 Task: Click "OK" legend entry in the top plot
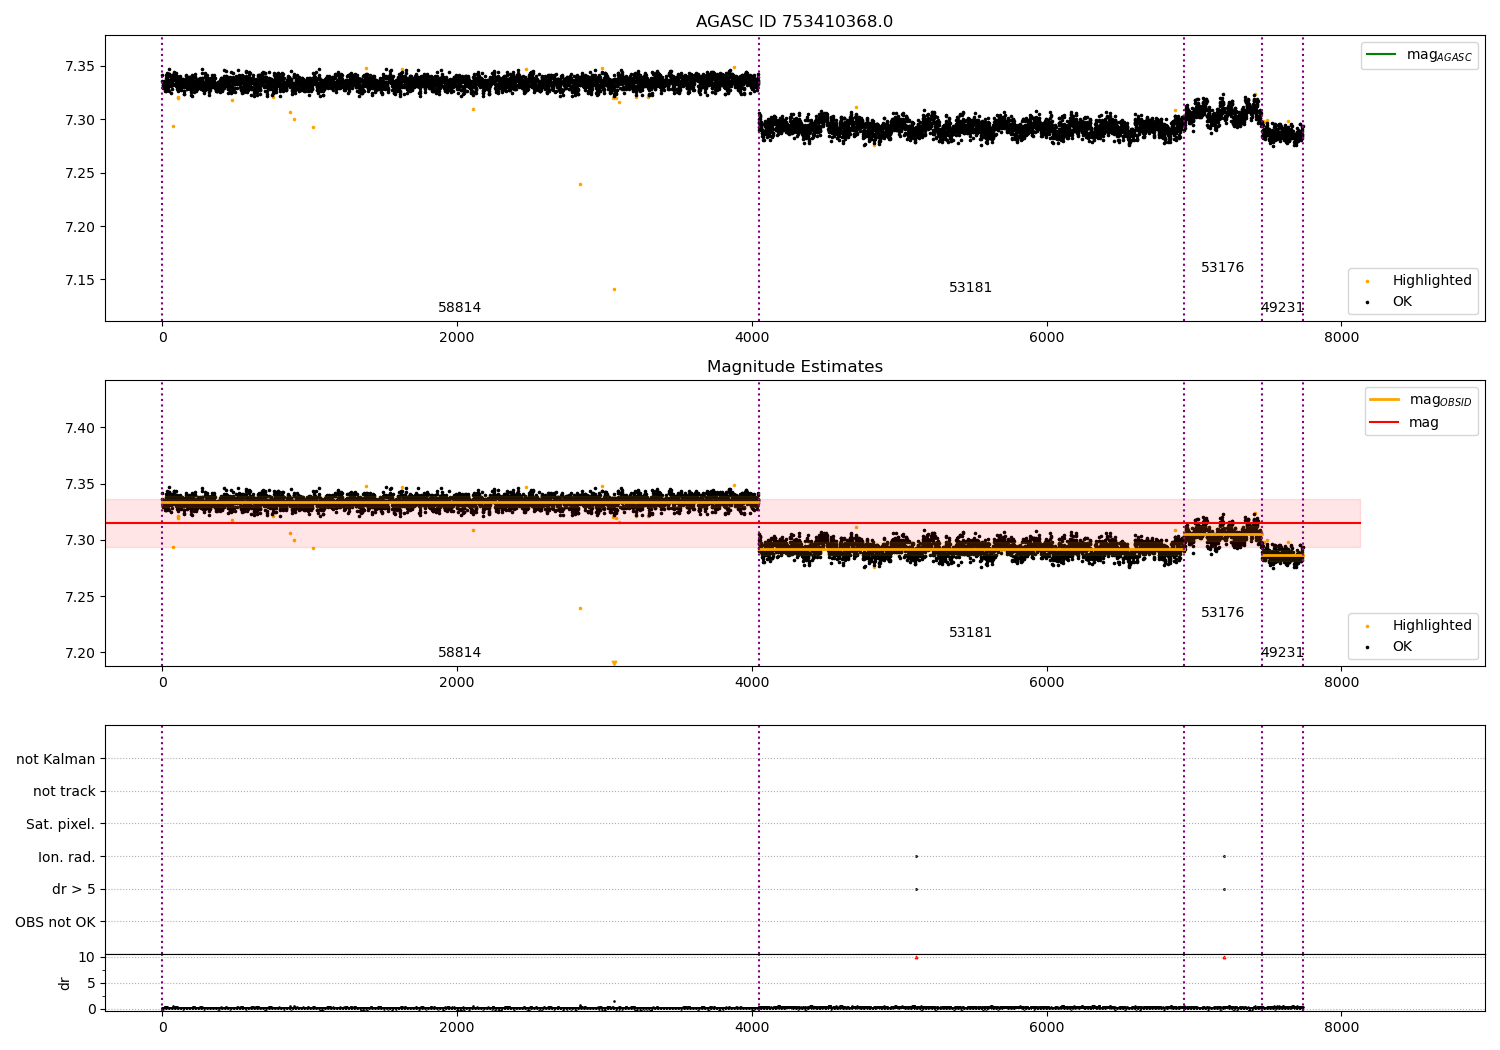pyautogui.click(x=1390, y=302)
